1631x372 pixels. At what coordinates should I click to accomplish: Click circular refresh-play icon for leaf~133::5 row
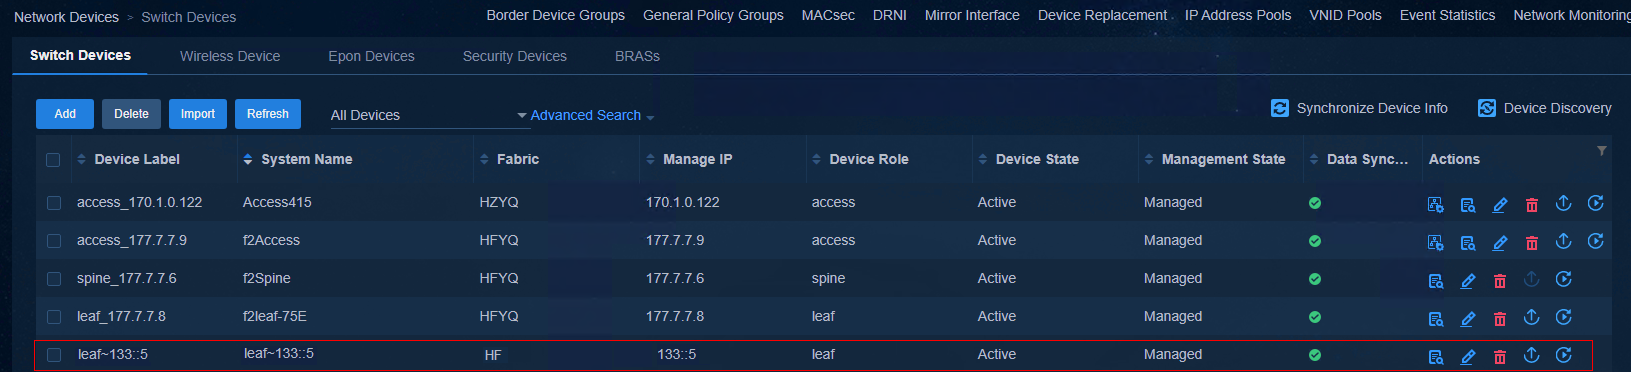pos(1564,355)
